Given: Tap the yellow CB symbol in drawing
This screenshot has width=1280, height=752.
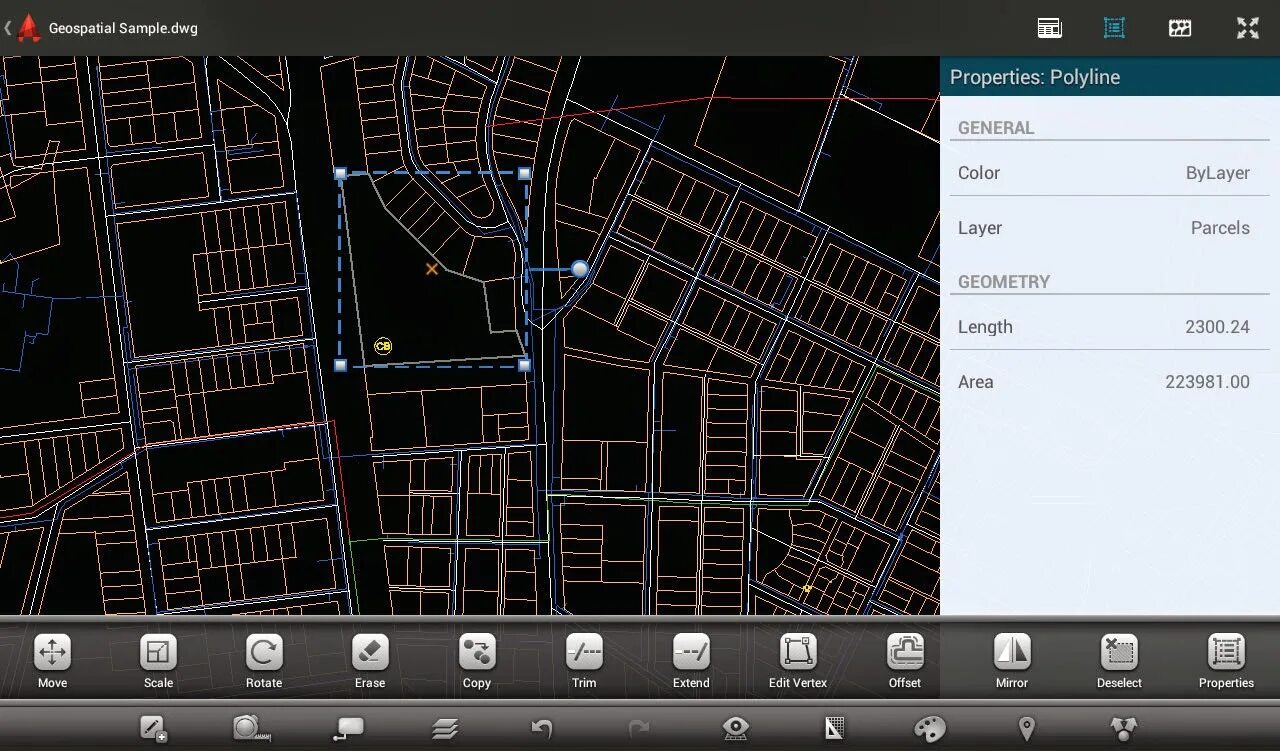Looking at the screenshot, I should point(383,346).
